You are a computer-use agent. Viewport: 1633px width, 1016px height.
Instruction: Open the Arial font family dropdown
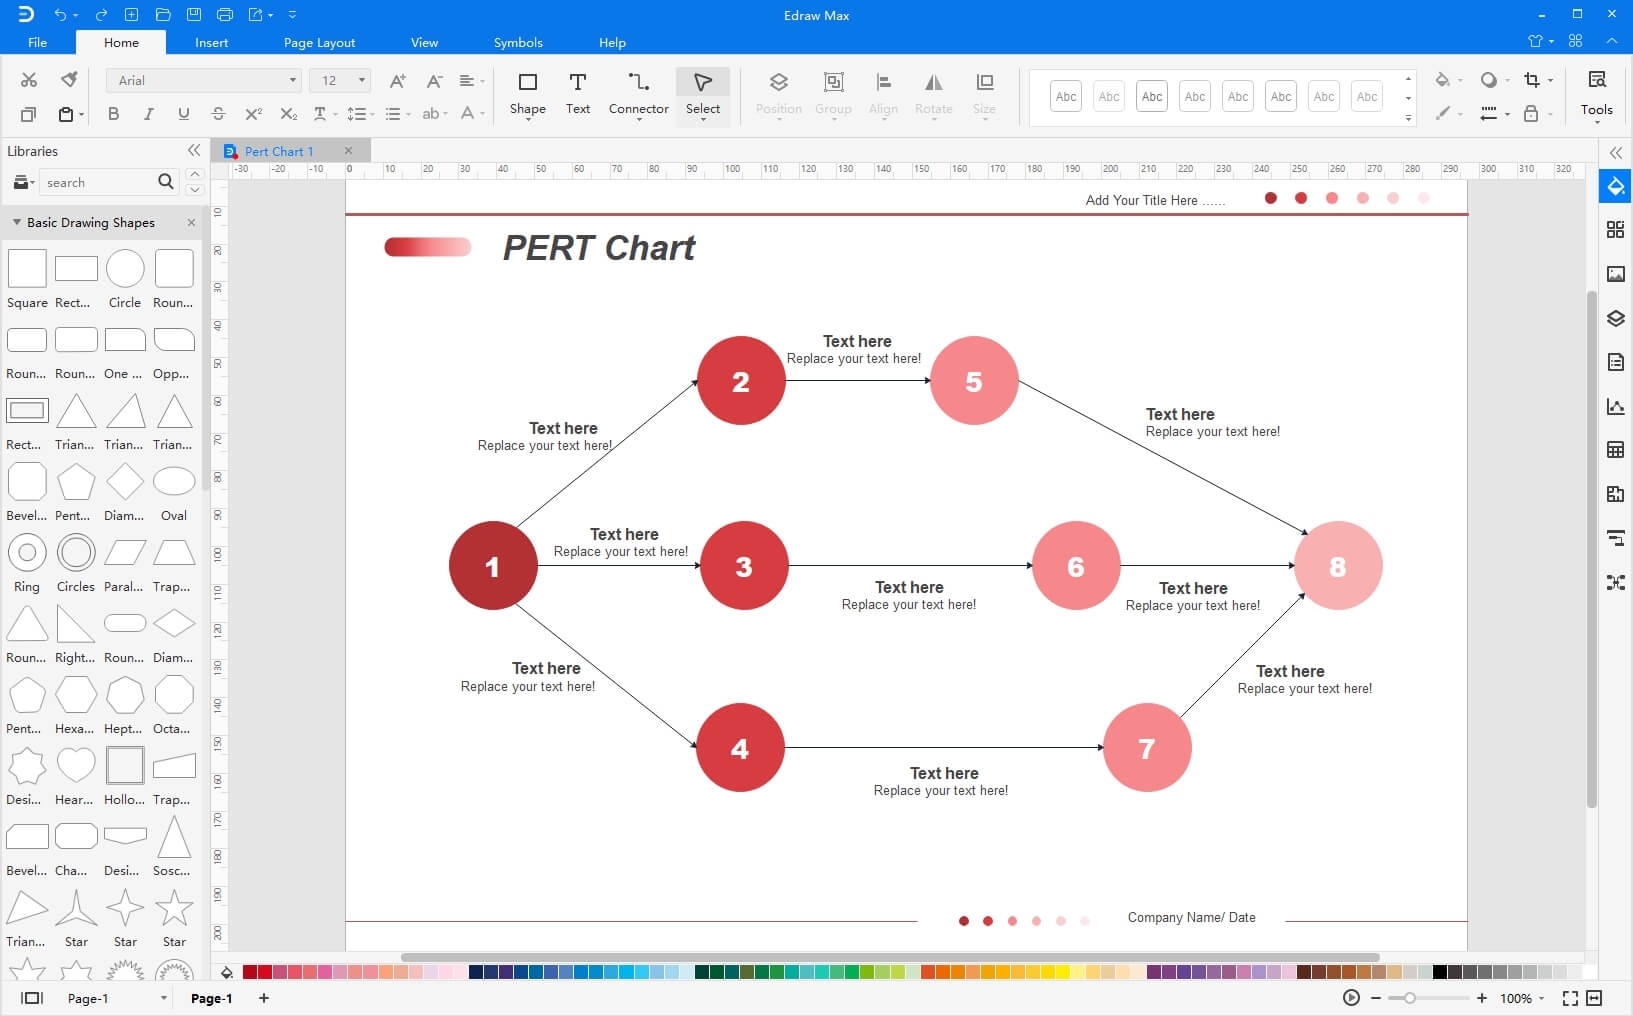[204, 80]
